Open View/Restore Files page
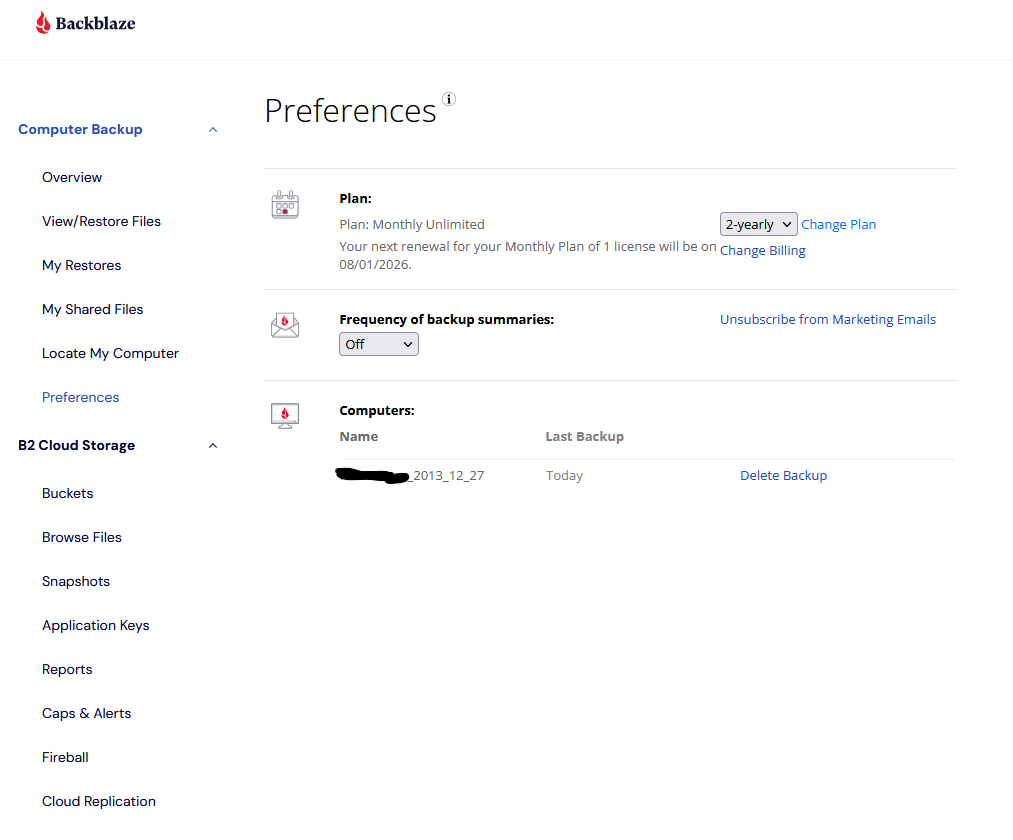 tap(101, 221)
